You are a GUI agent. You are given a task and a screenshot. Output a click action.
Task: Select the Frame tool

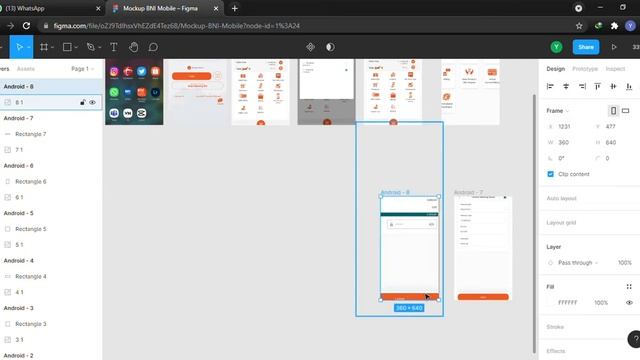[44, 47]
